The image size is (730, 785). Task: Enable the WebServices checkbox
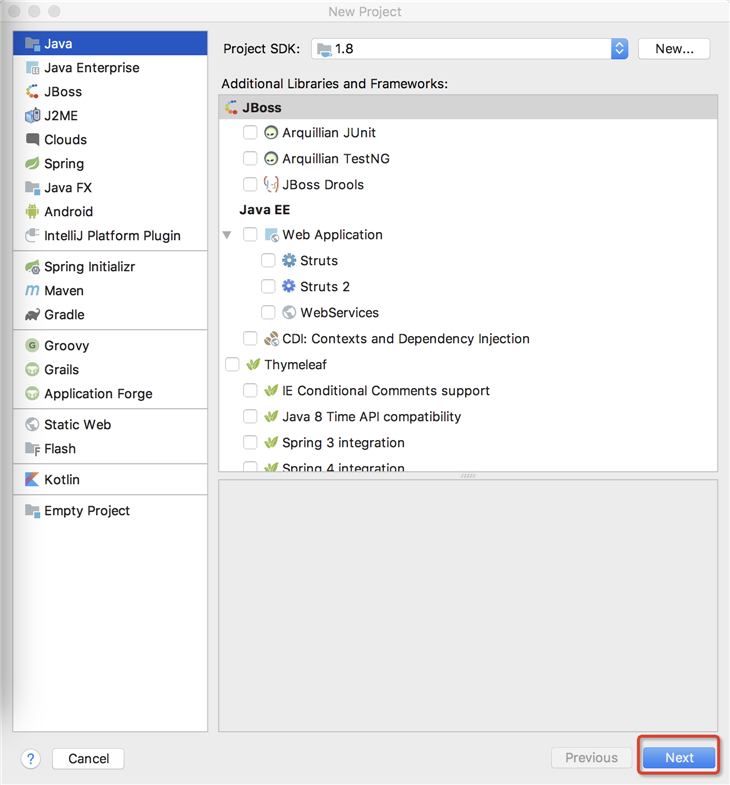[x=268, y=313]
